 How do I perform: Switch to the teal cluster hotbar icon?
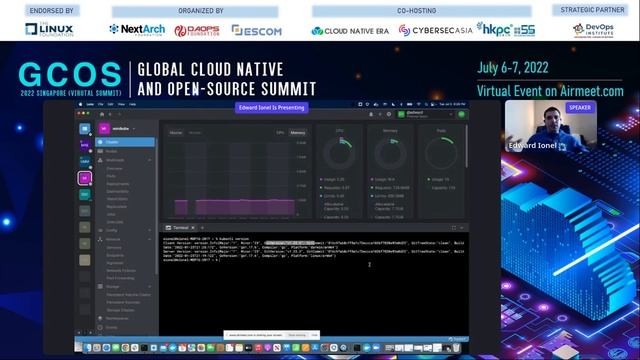[85, 194]
